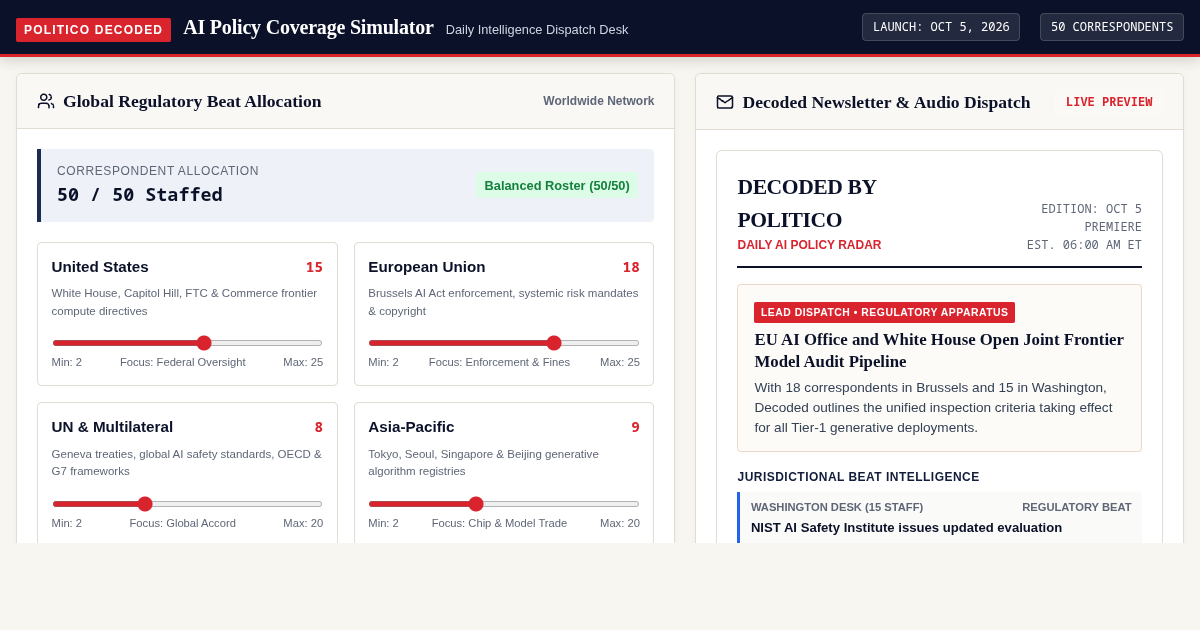Click the AI Policy Coverage Simulator title
Image resolution: width=1200 pixels, height=630 pixels.
click(x=308, y=28)
